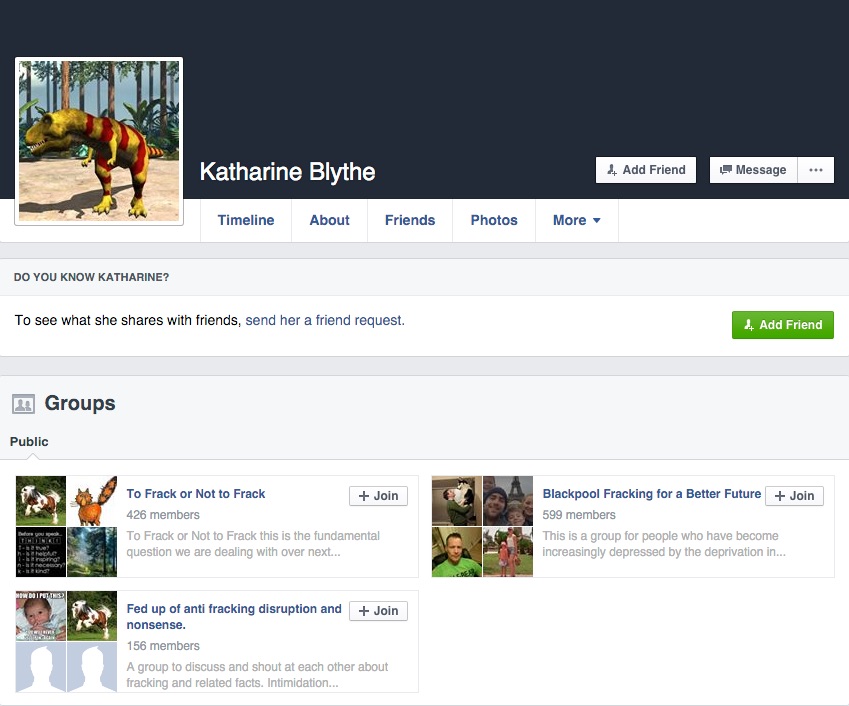Join the Fed up of anti fracking group
This screenshot has height=706, width=849.
(378, 611)
